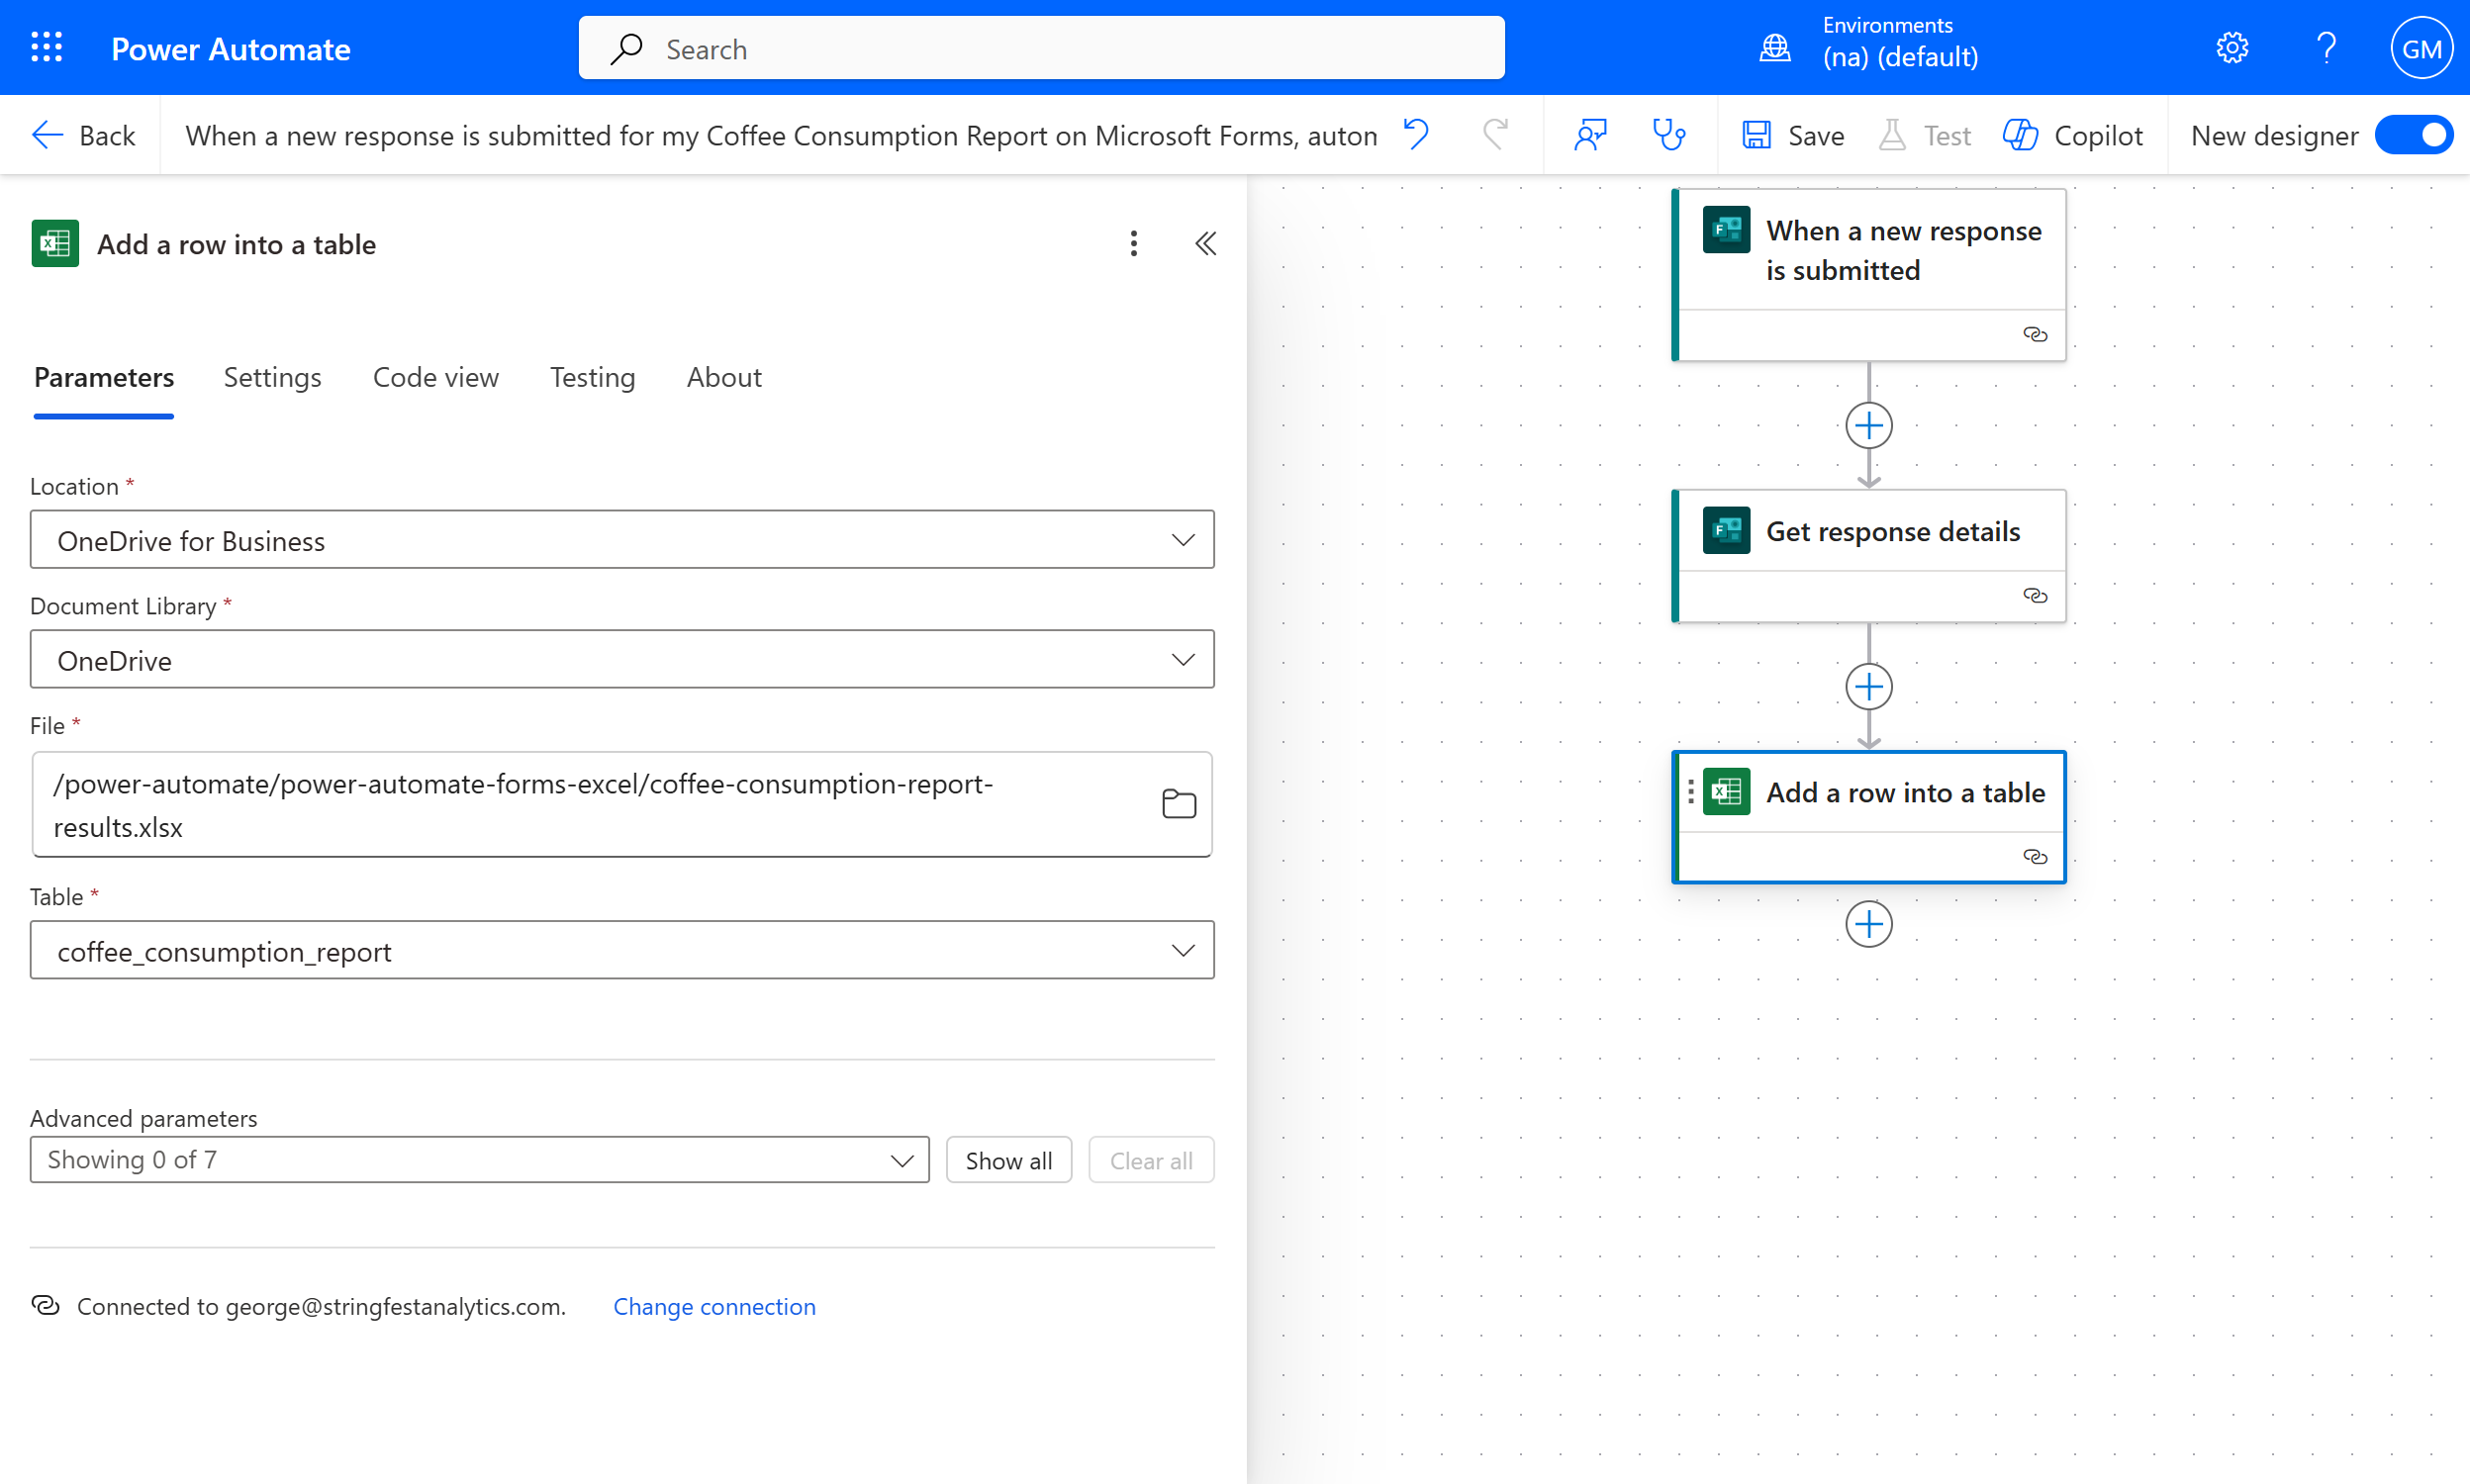Image resolution: width=2470 pixels, height=1484 pixels.
Task: Click the undo arrow icon
Action: pos(1416,134)
